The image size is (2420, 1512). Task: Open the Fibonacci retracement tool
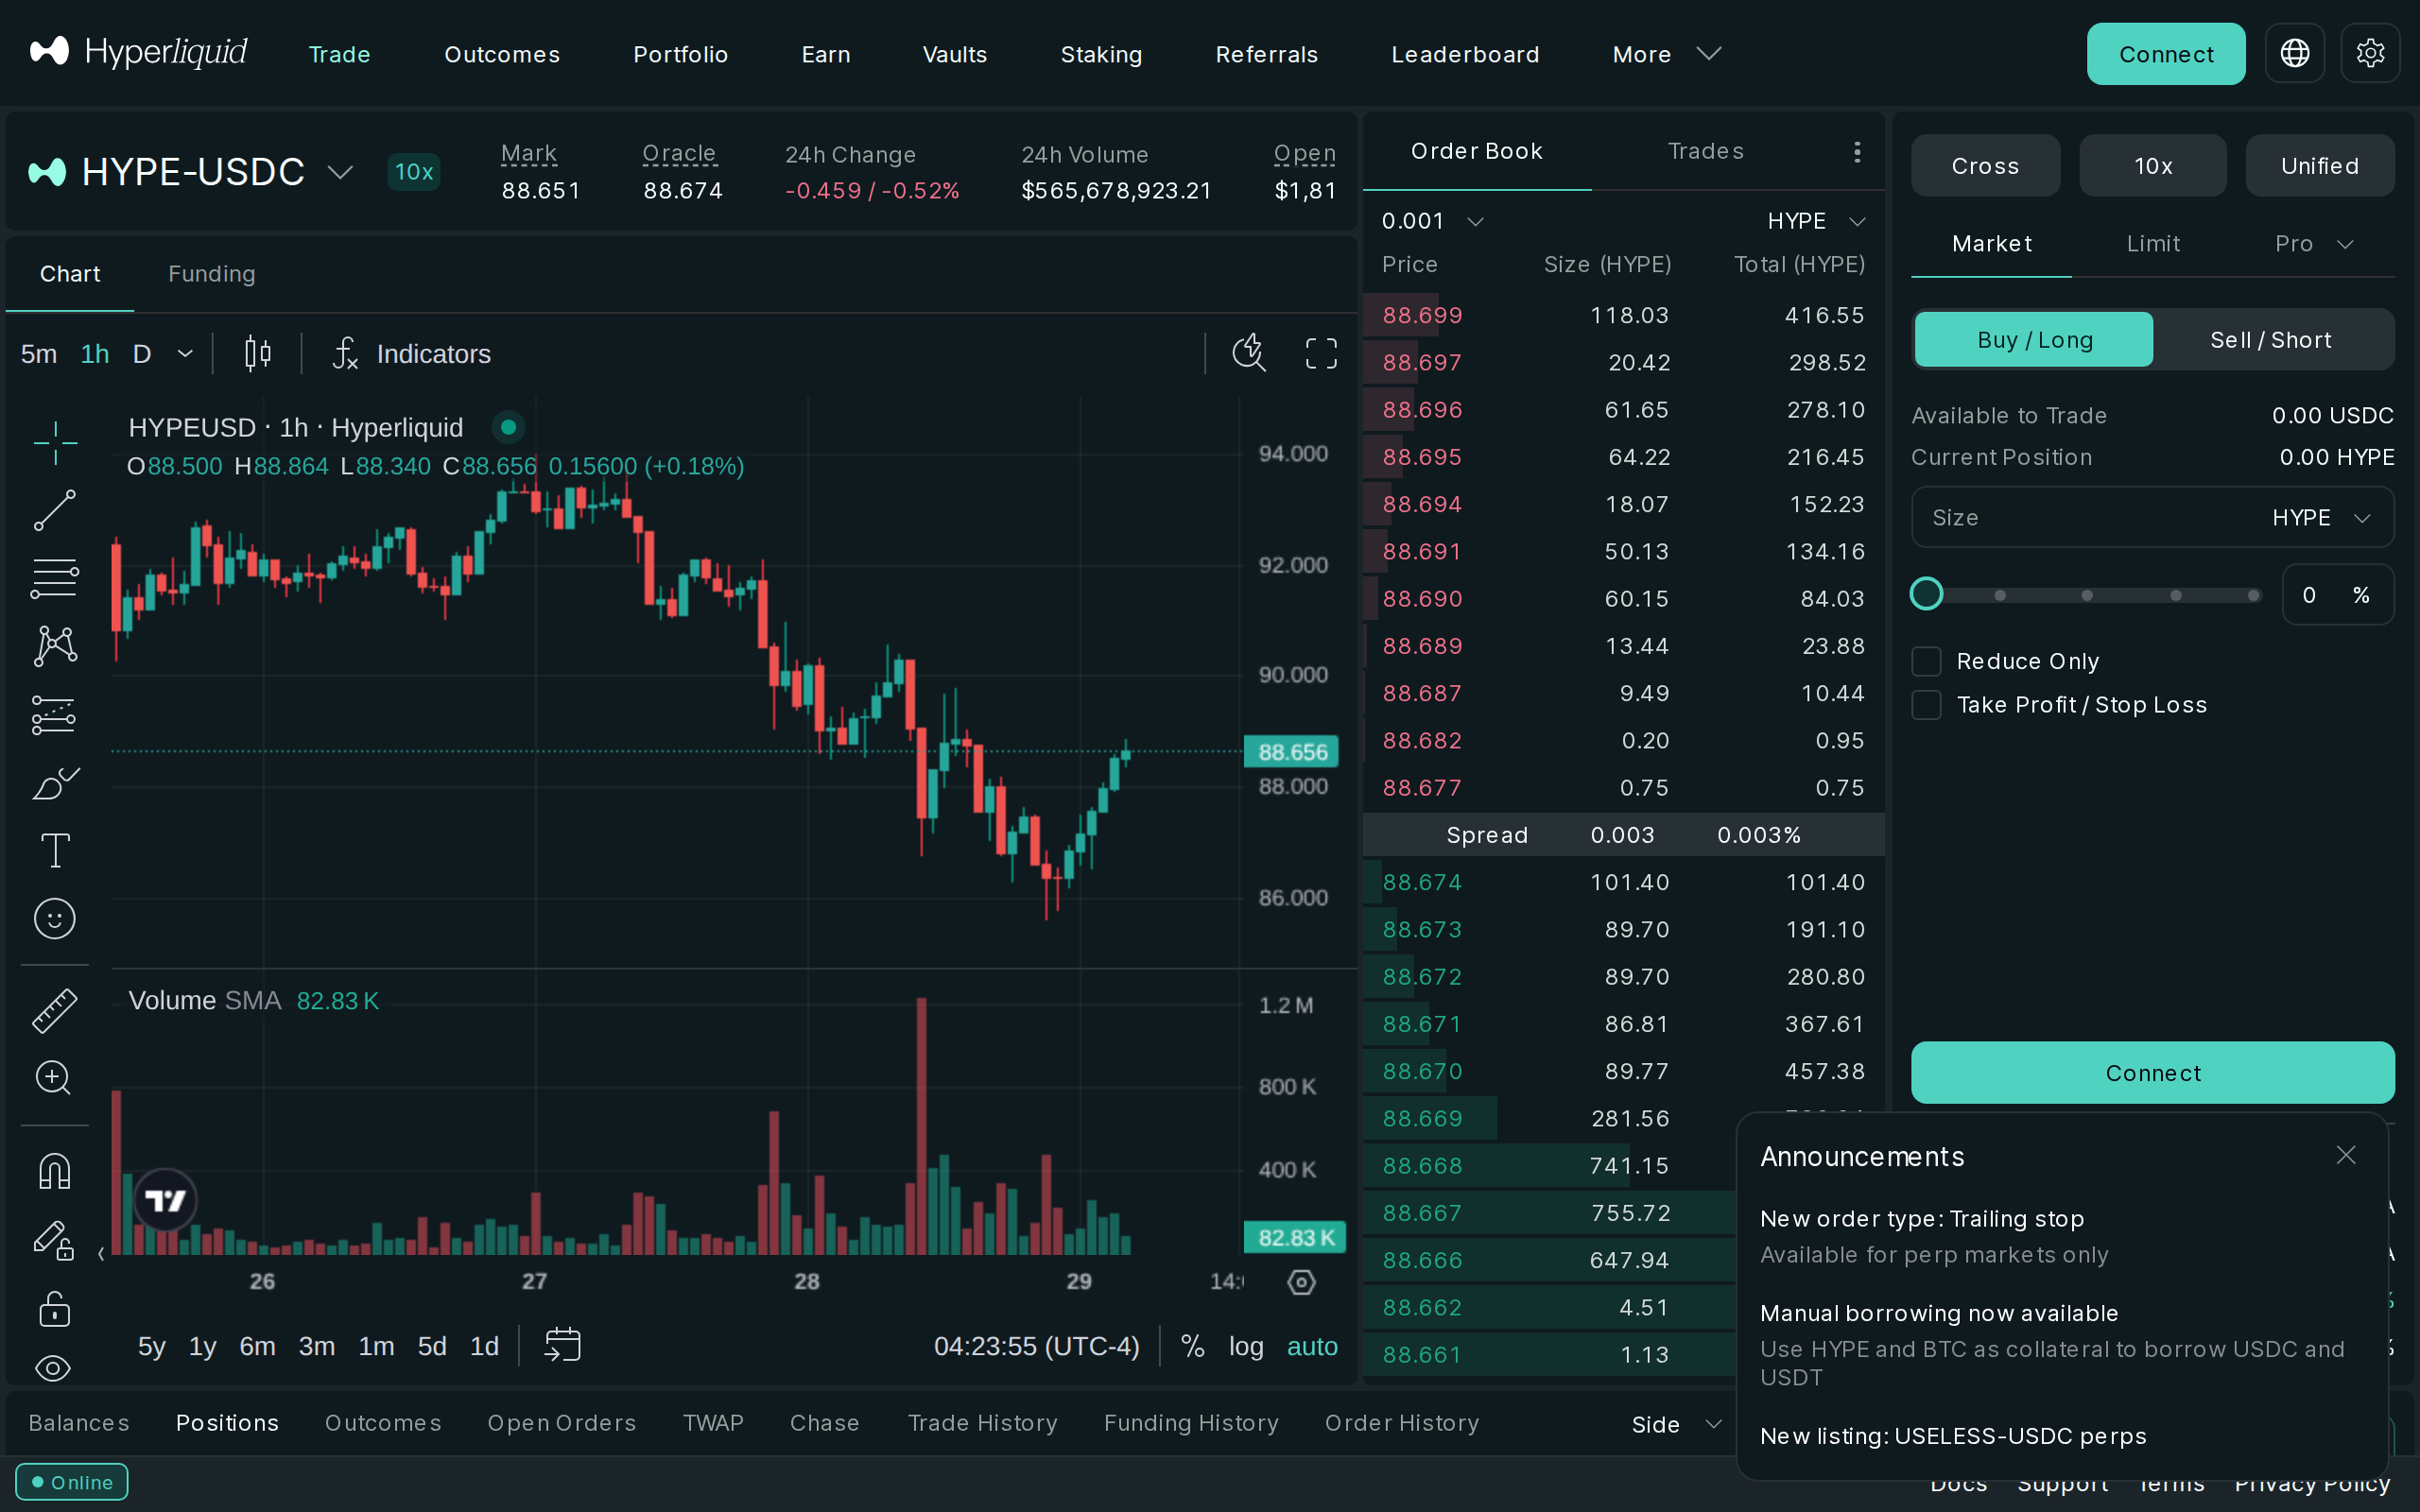[x=55, y=578]
